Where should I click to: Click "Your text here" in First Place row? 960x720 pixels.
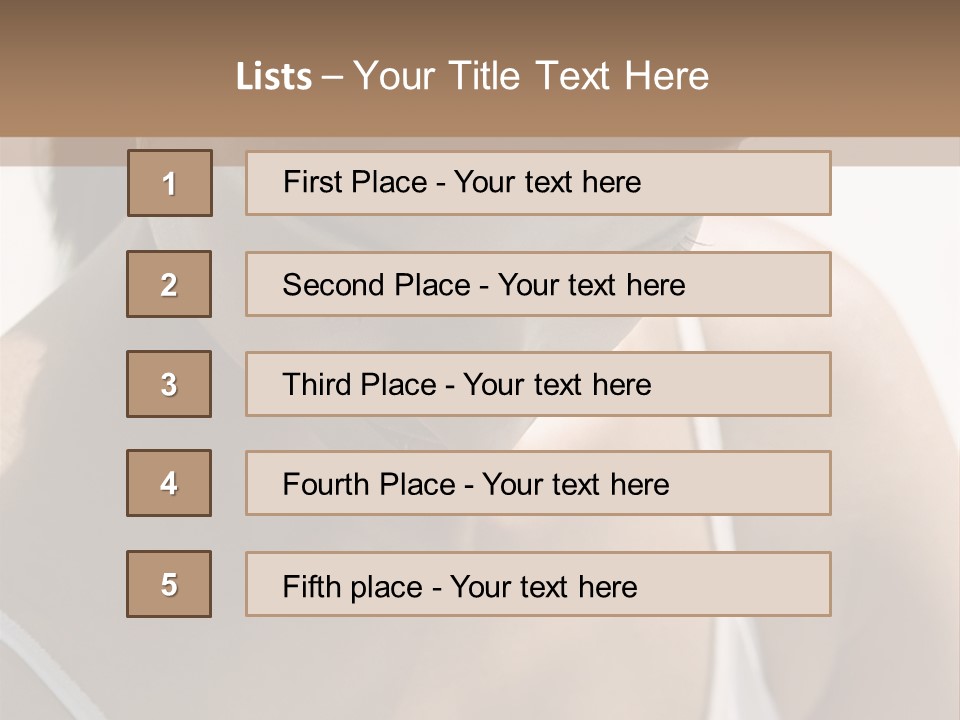point(547,182)
